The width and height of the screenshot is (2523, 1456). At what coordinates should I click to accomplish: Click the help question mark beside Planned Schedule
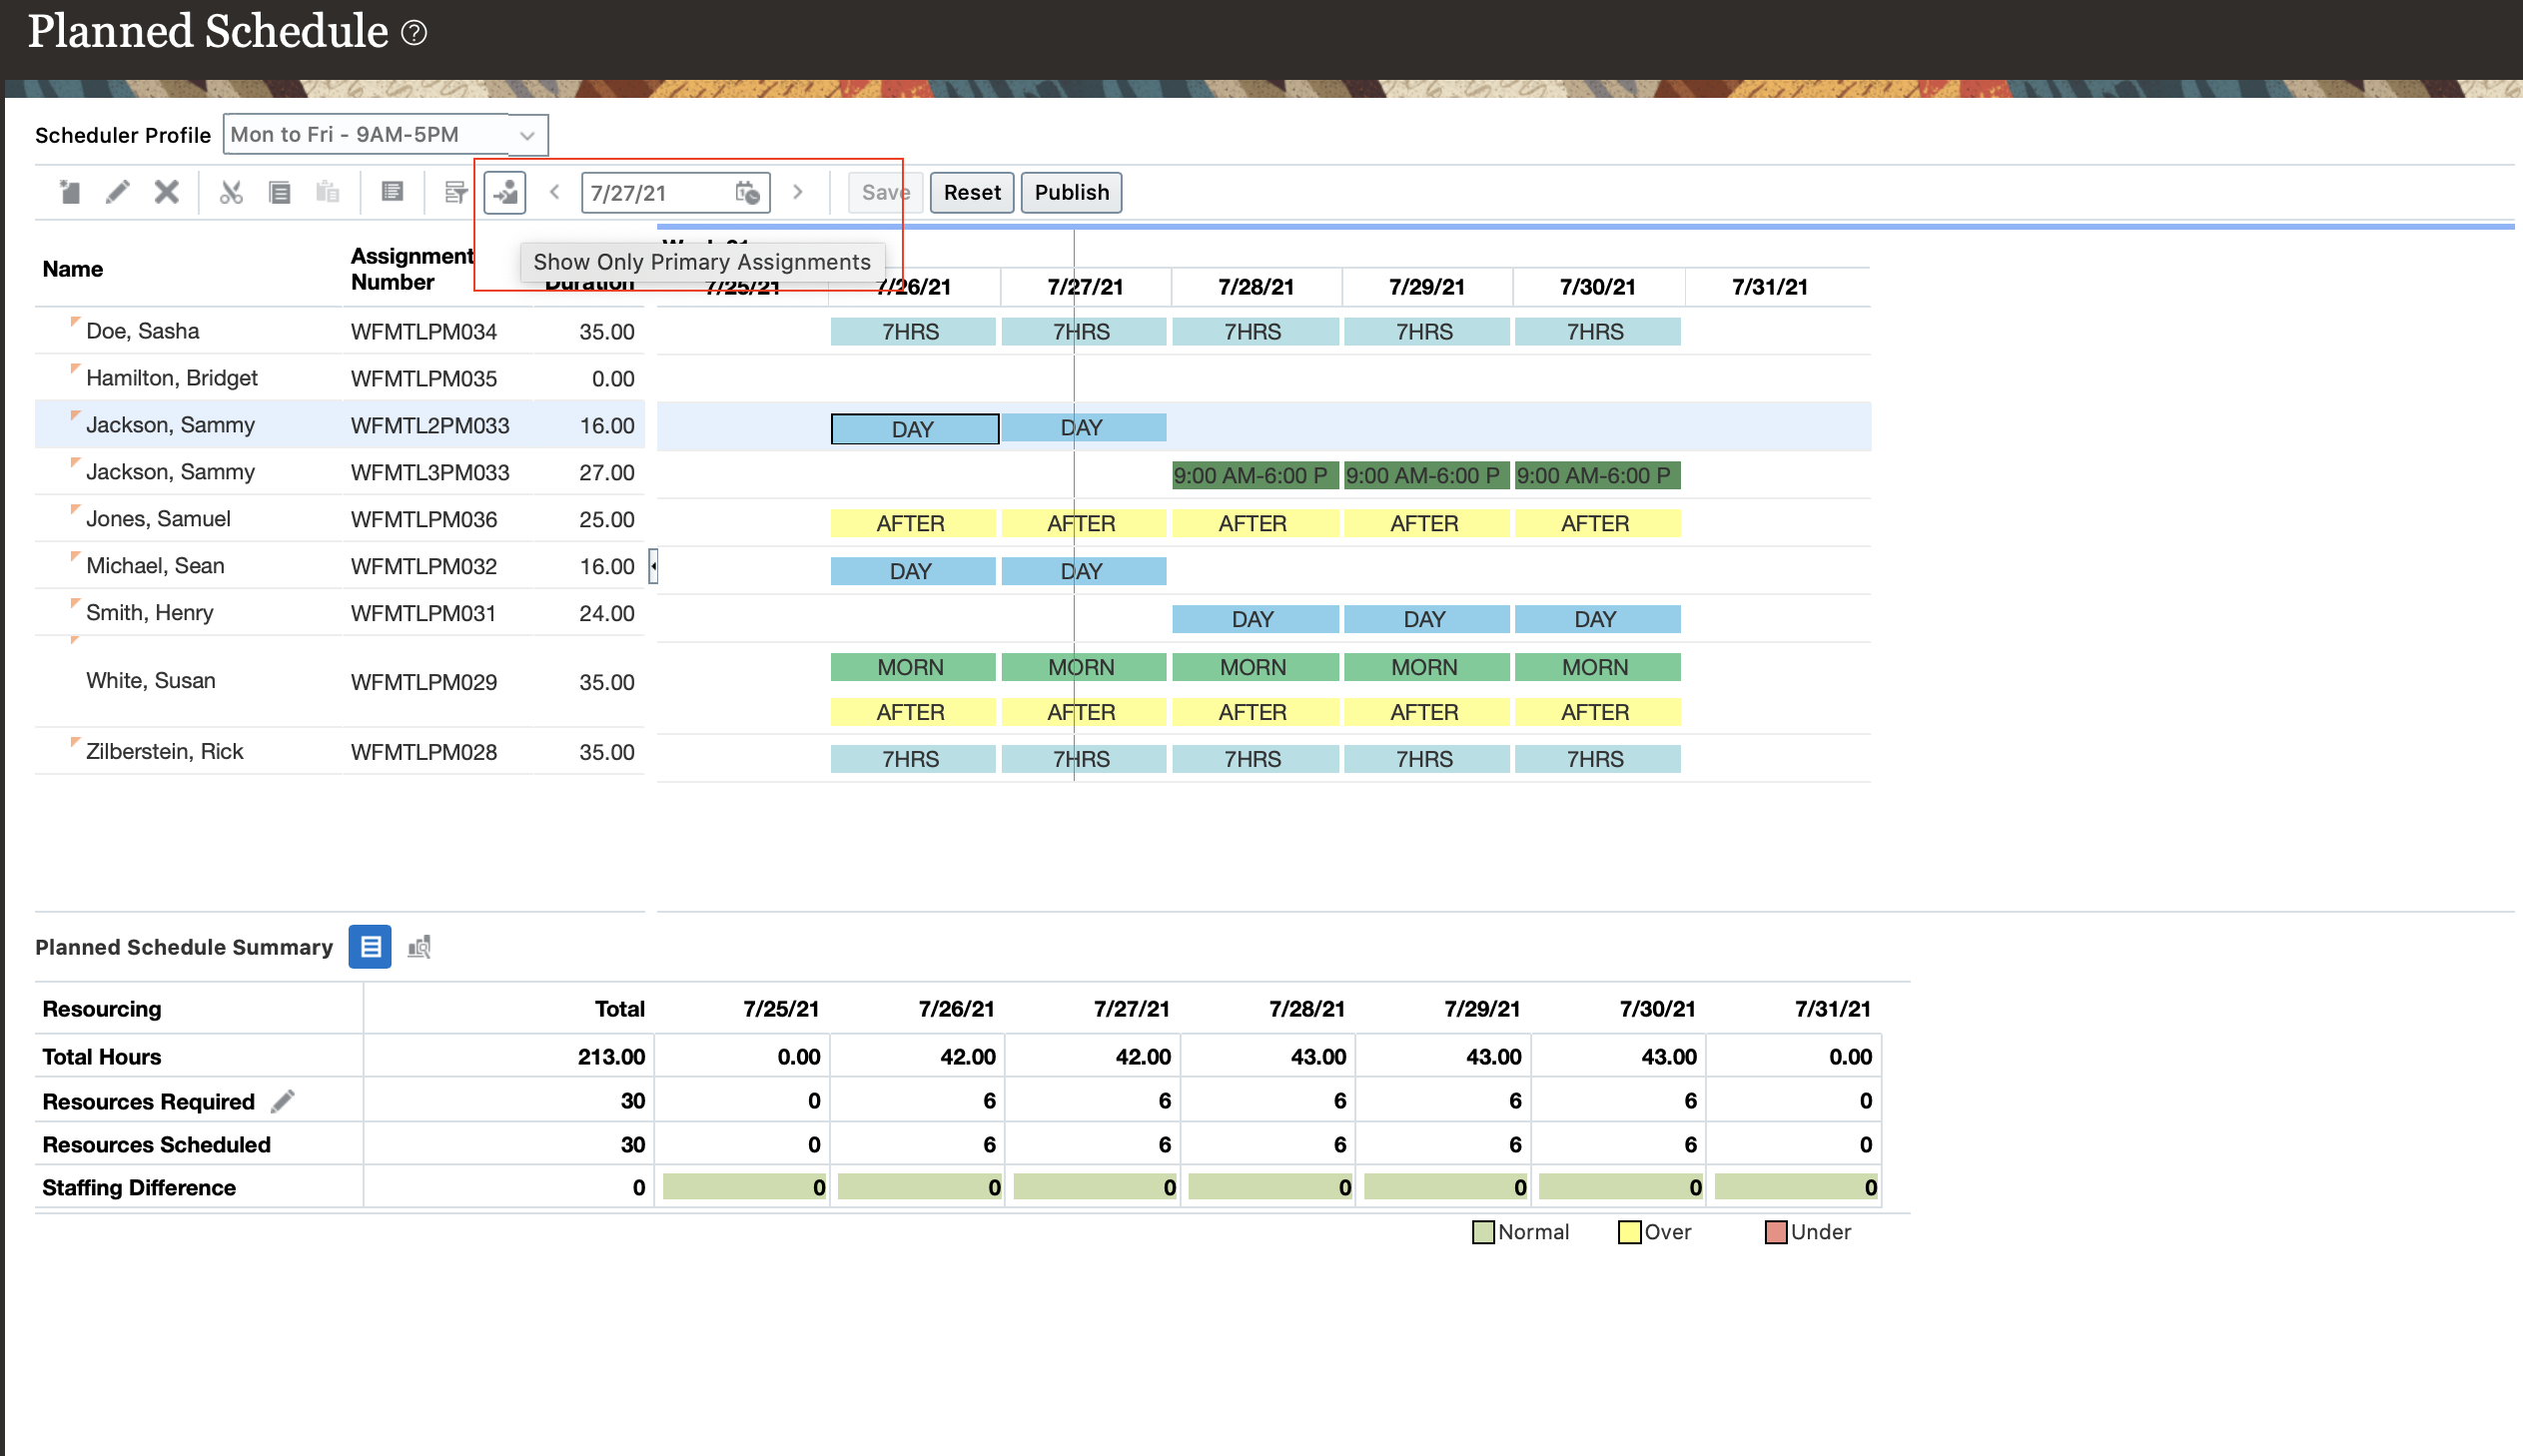[x=413, y=34]
